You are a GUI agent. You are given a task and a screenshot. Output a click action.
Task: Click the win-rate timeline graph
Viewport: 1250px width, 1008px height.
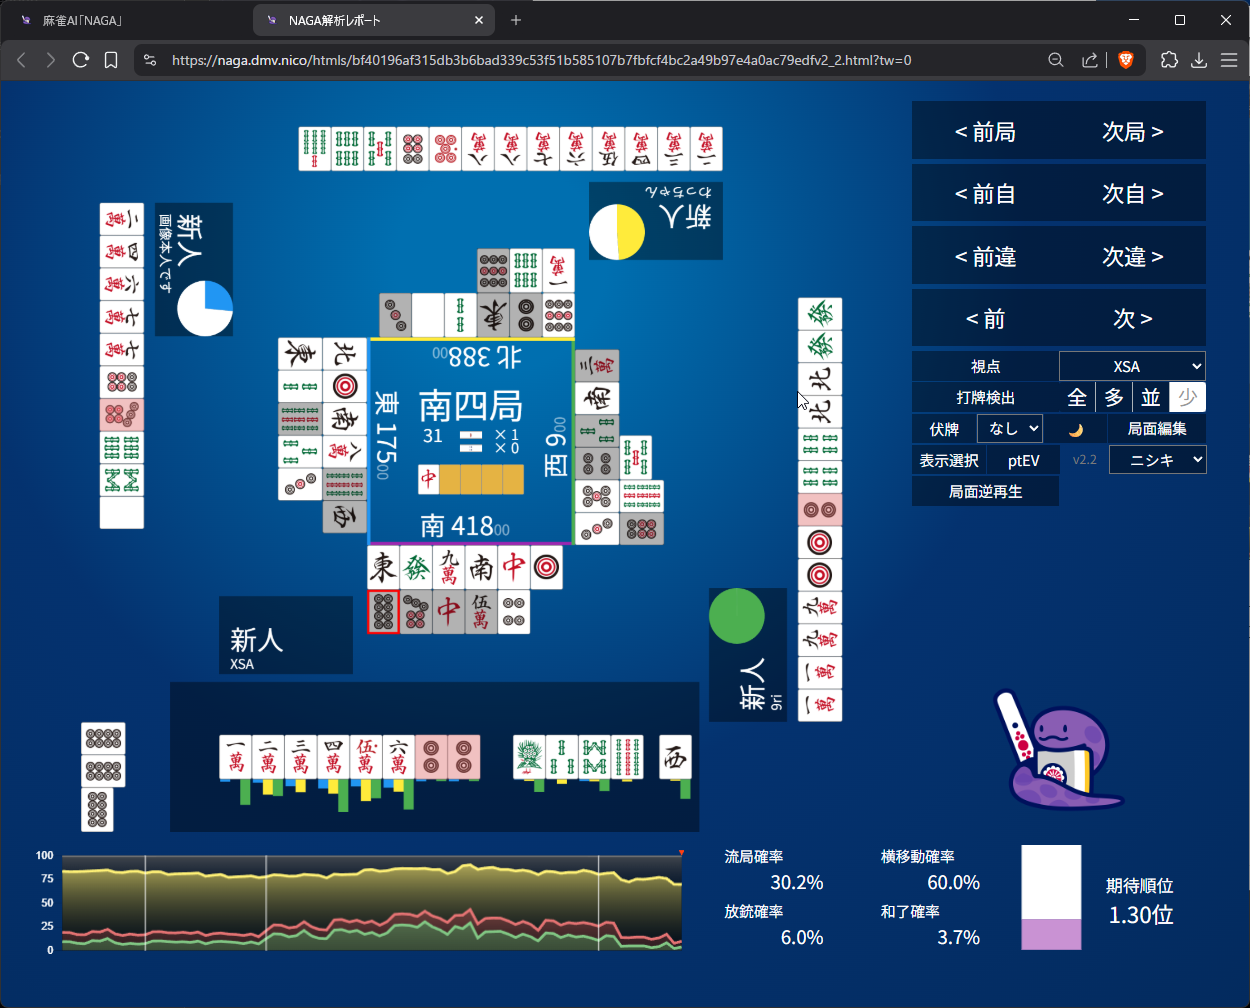point(372,902)
